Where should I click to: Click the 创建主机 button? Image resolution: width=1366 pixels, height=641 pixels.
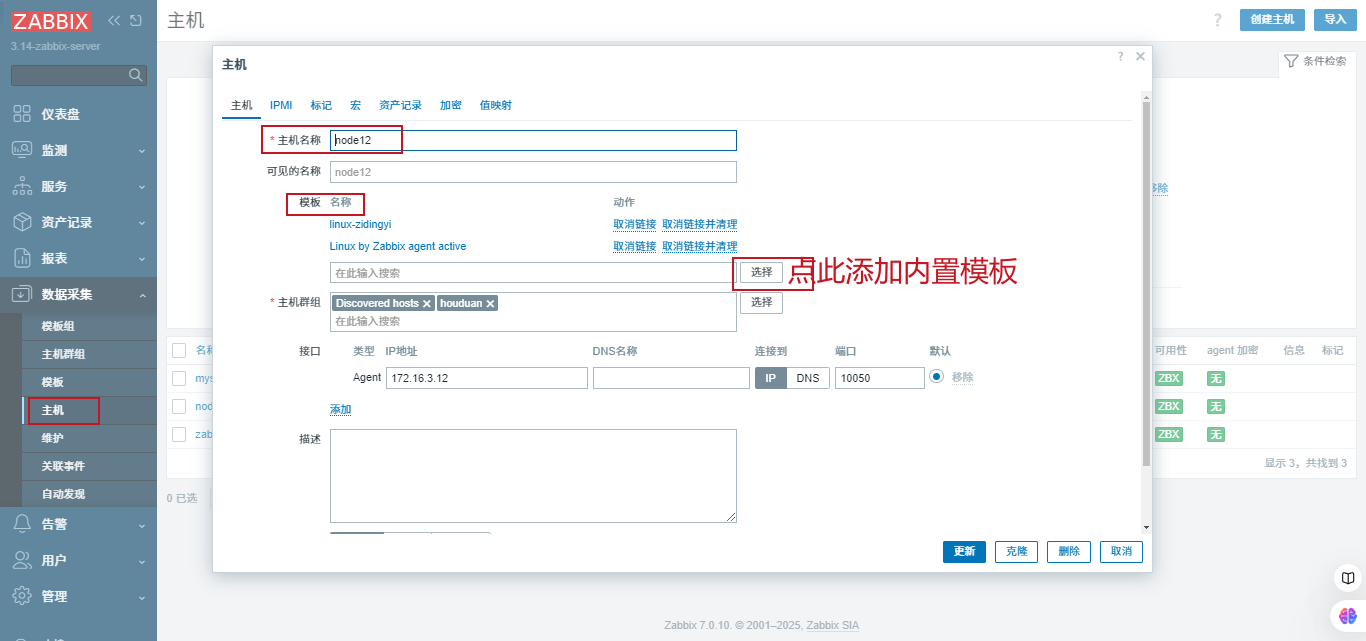click(x=1272, y=20)
